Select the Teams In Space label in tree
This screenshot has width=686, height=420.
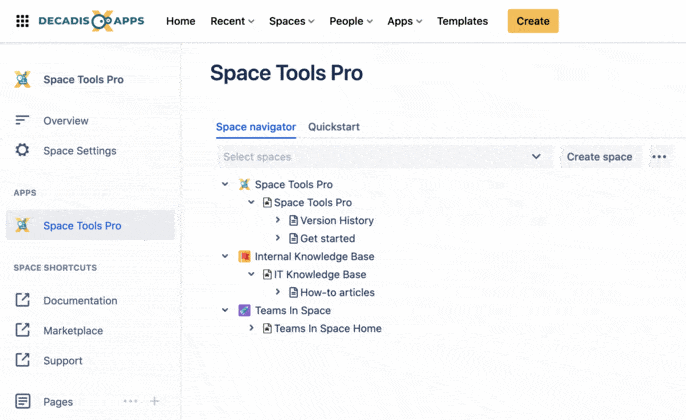pos(293,311)
